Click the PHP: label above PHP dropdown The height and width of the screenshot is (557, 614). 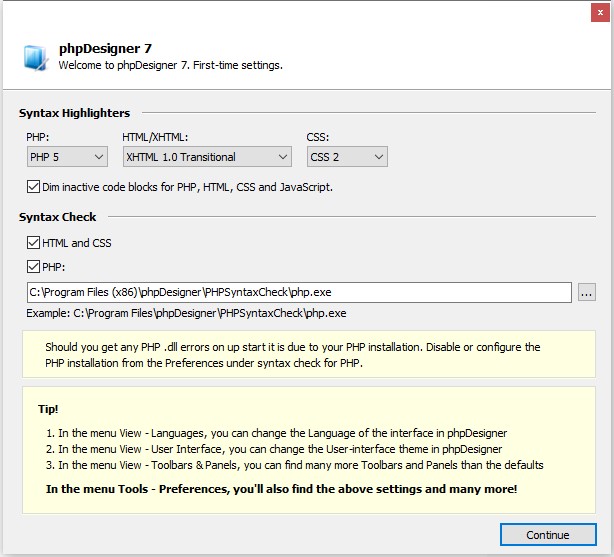point(38,137)
